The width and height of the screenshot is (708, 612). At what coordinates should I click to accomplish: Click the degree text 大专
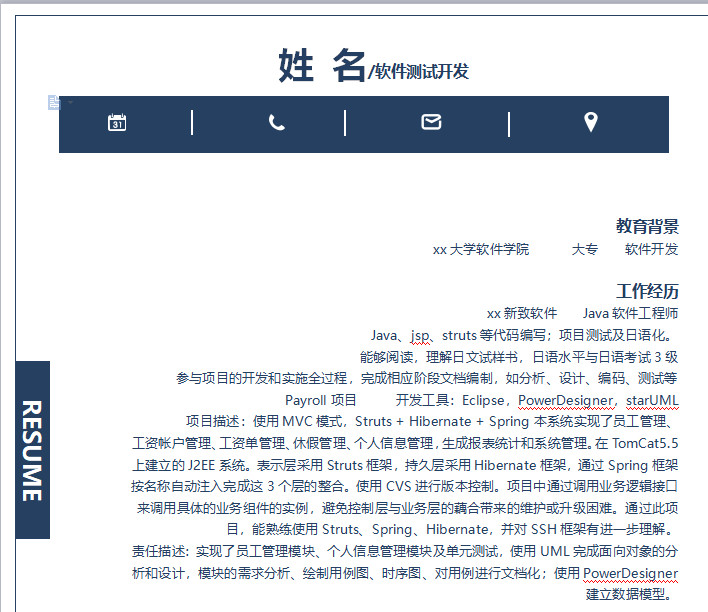(585, 249)
